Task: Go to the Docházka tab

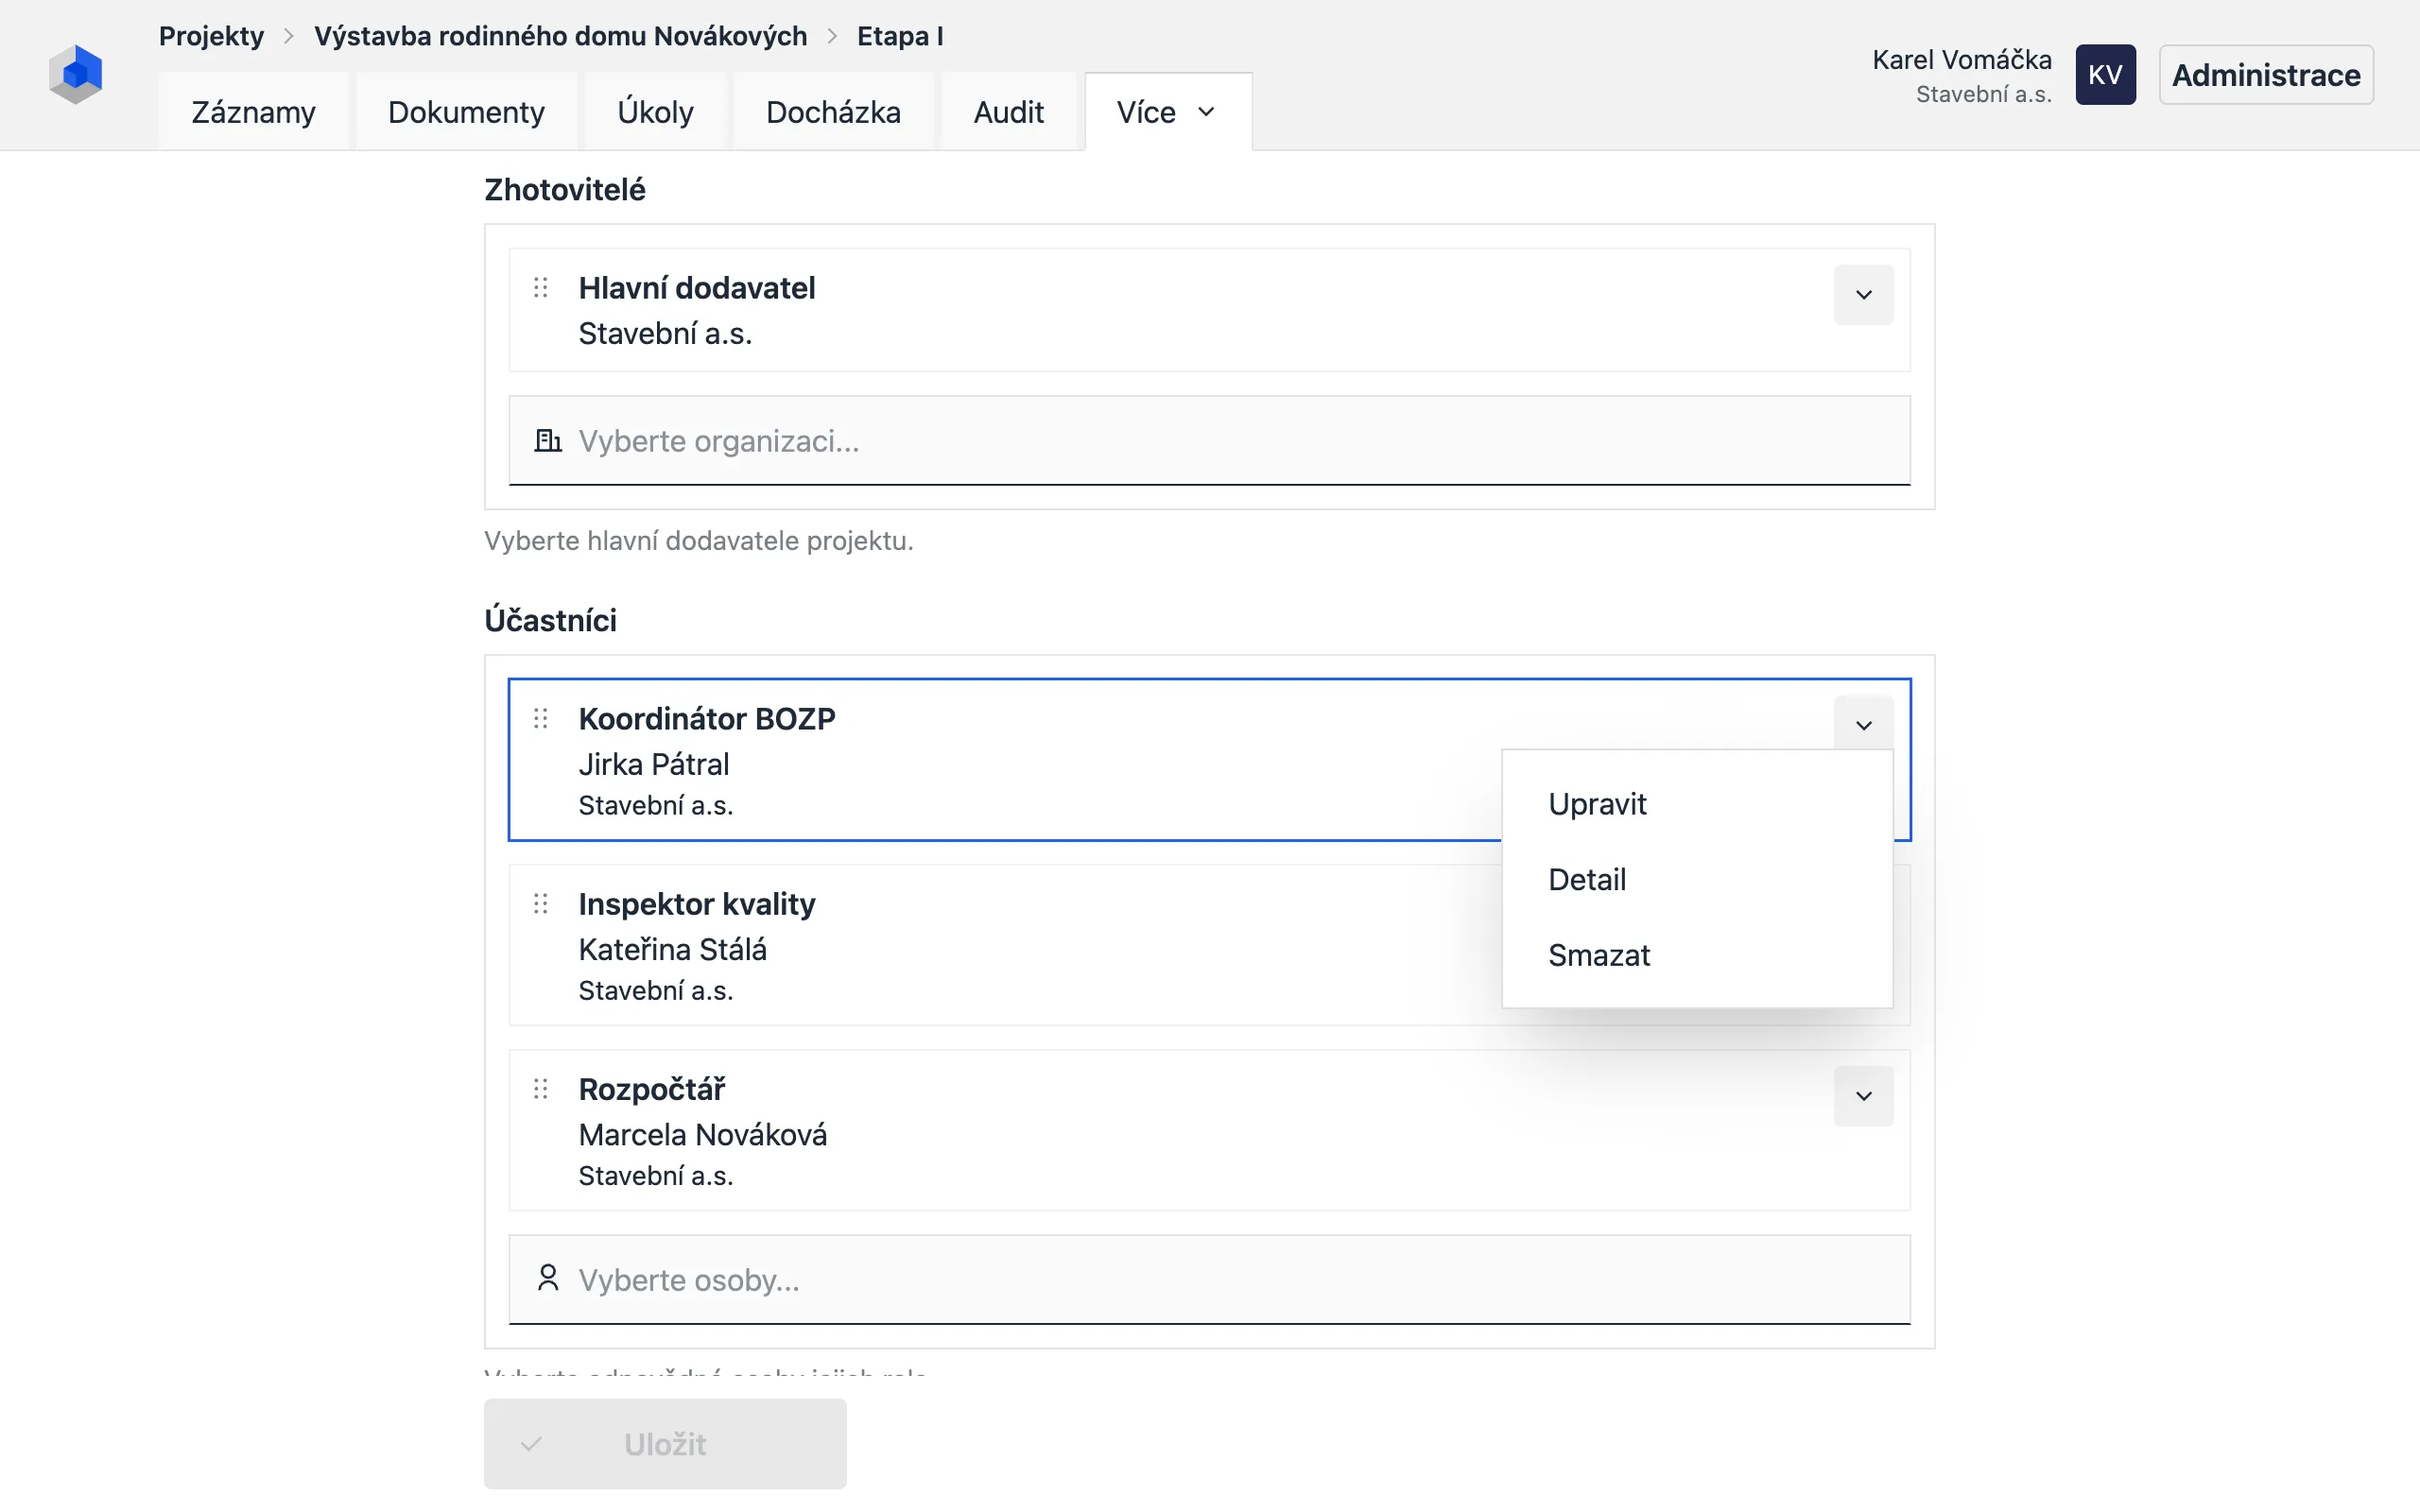Action: coord(833,112)
